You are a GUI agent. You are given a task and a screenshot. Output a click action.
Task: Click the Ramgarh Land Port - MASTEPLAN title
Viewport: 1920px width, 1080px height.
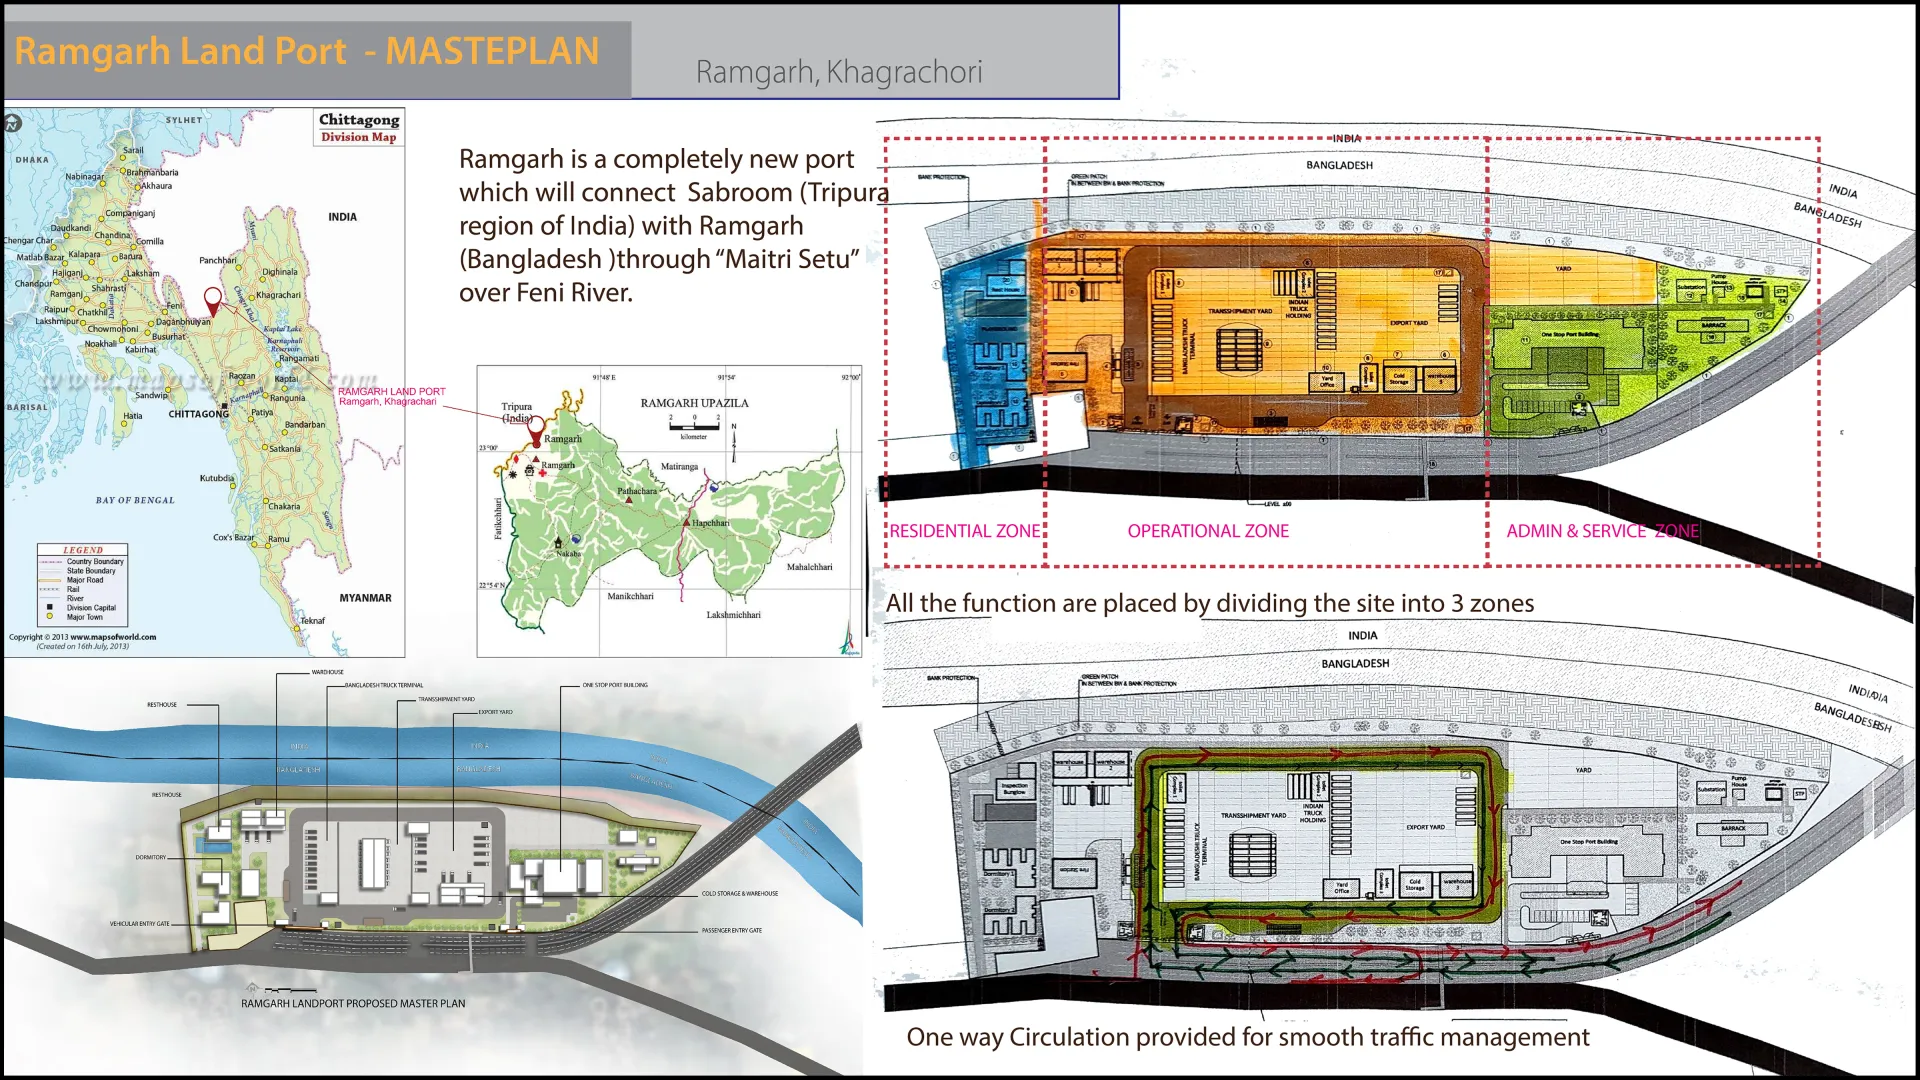pyautogui.click(x=305, y=50)
